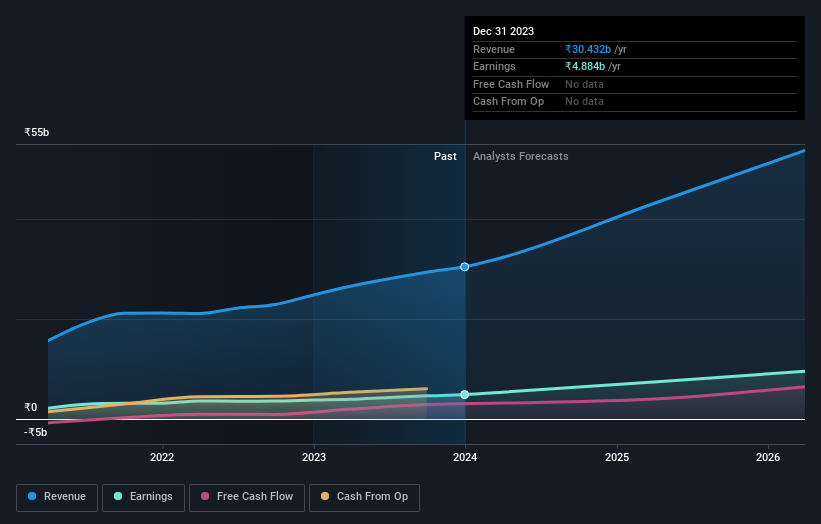Click the Revenue tooltip row label

[494, 49]
